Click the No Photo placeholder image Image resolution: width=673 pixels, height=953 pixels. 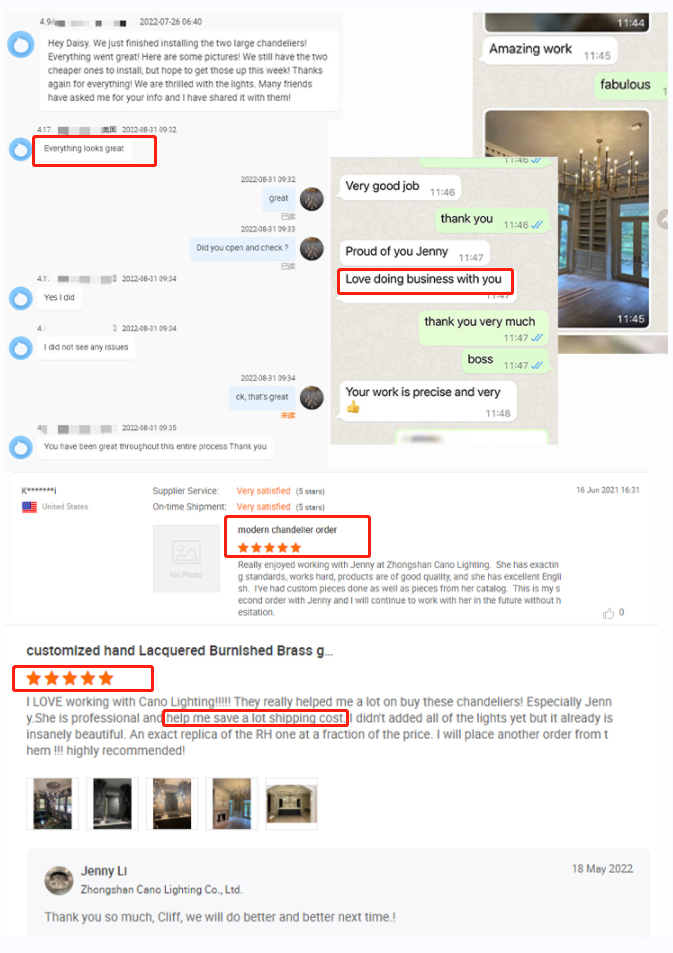coord(186,558)
